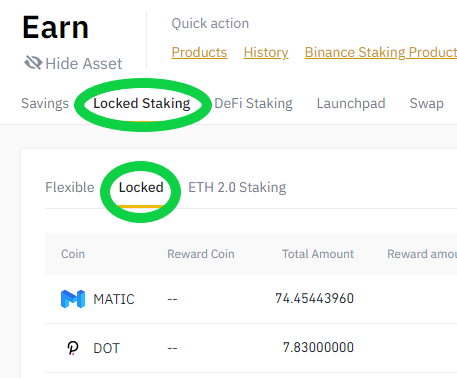Go to the Swap tab
457x378 pixels.
point(426,103)
